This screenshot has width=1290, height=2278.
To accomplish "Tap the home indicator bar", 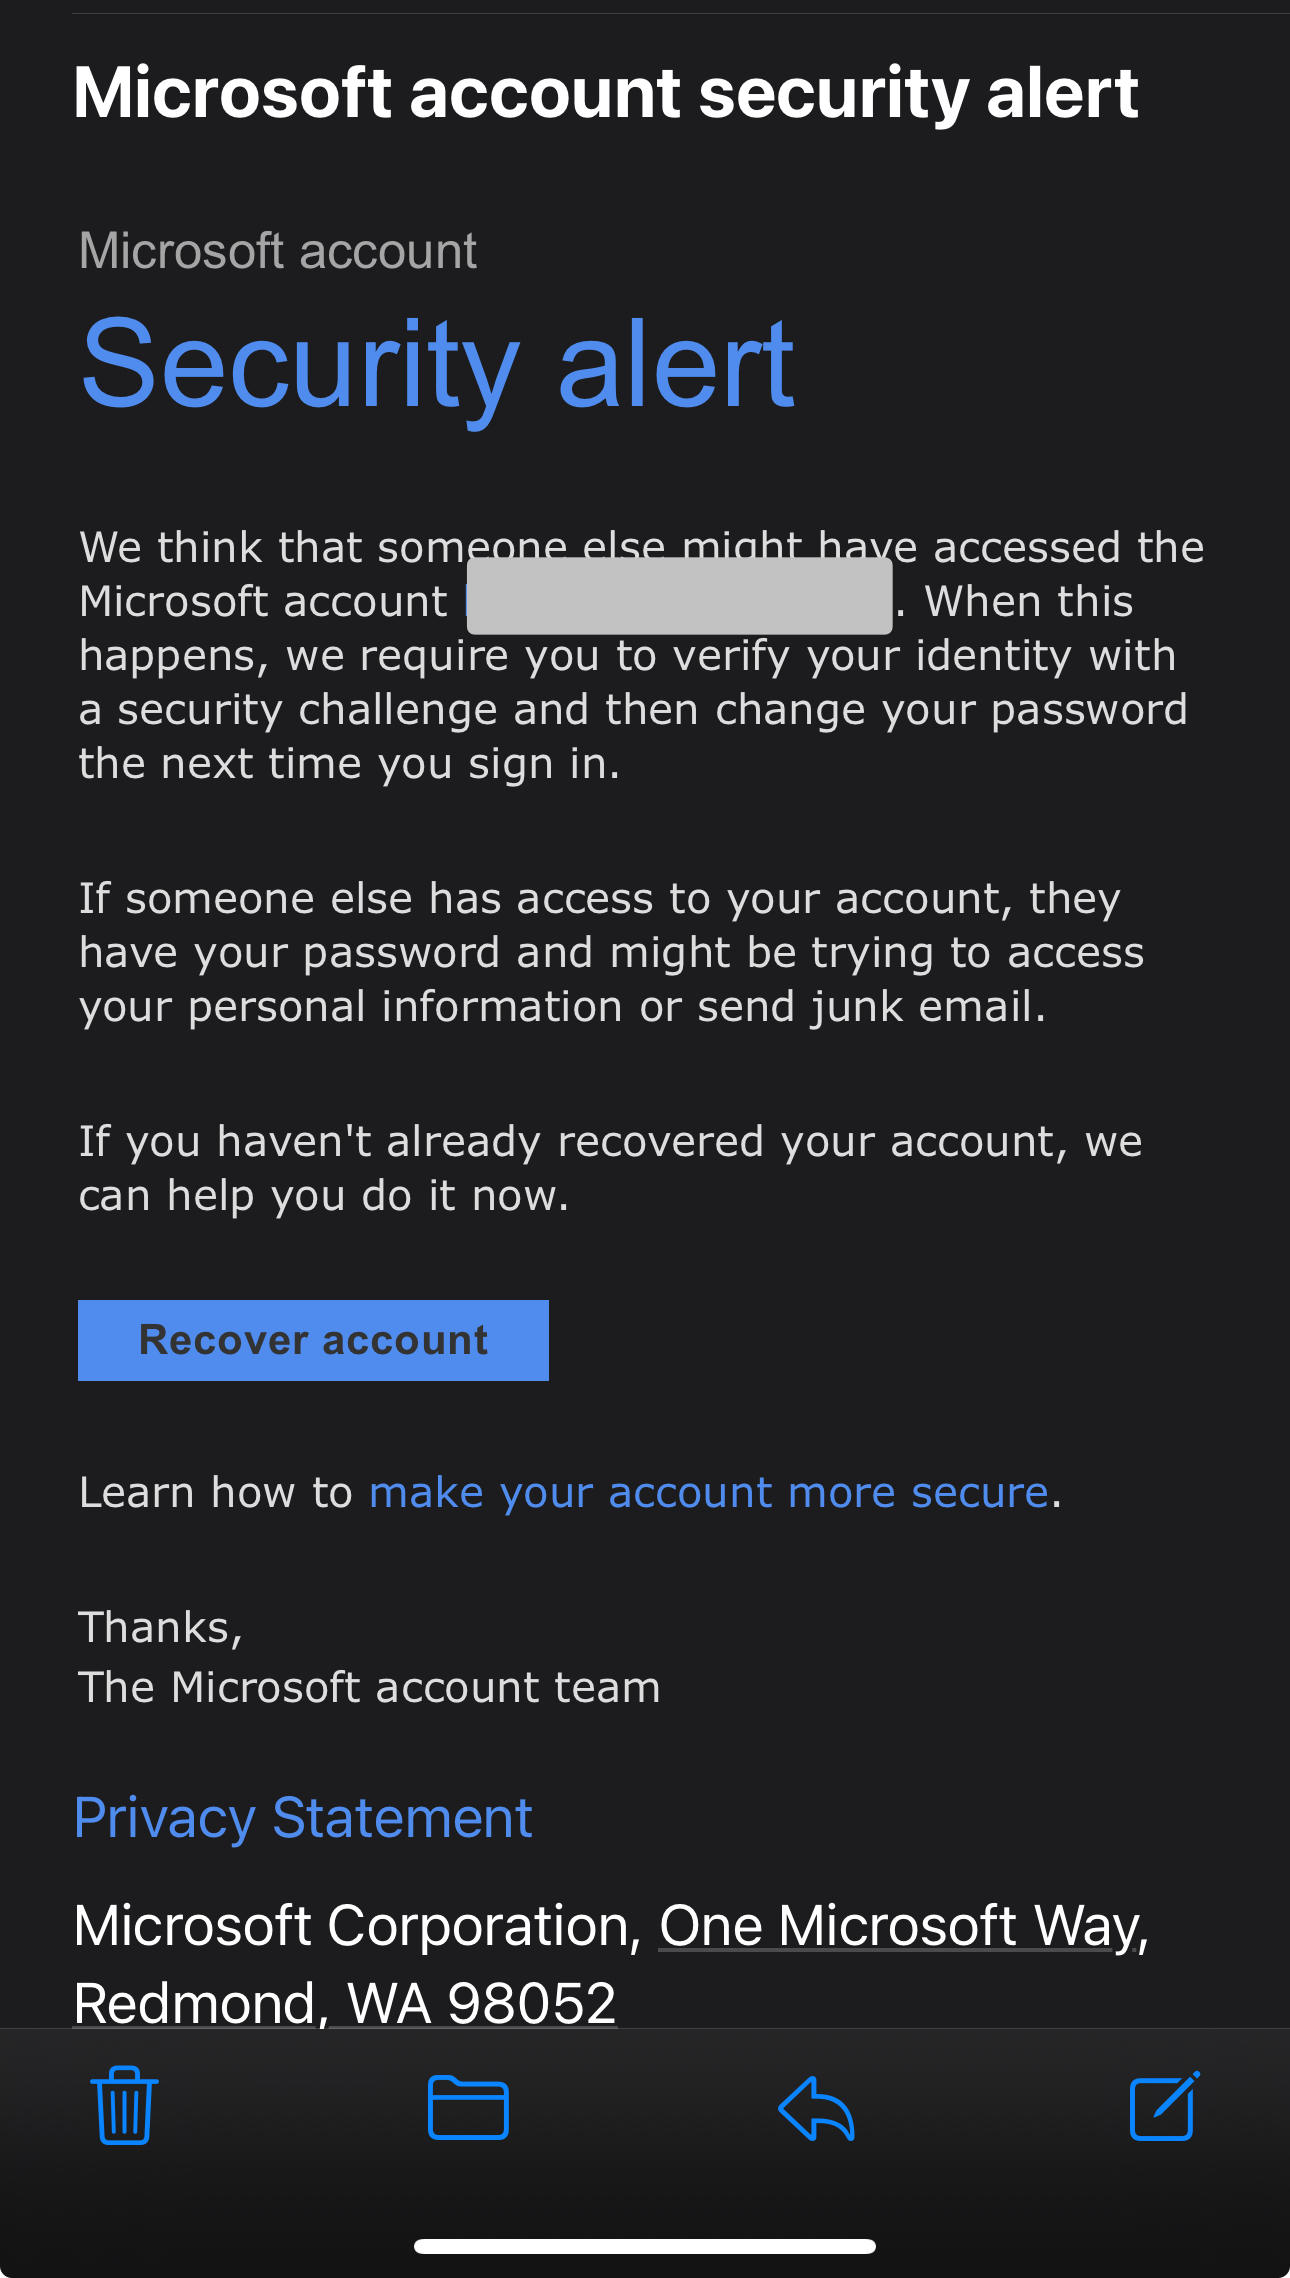I will (645, 2246).
